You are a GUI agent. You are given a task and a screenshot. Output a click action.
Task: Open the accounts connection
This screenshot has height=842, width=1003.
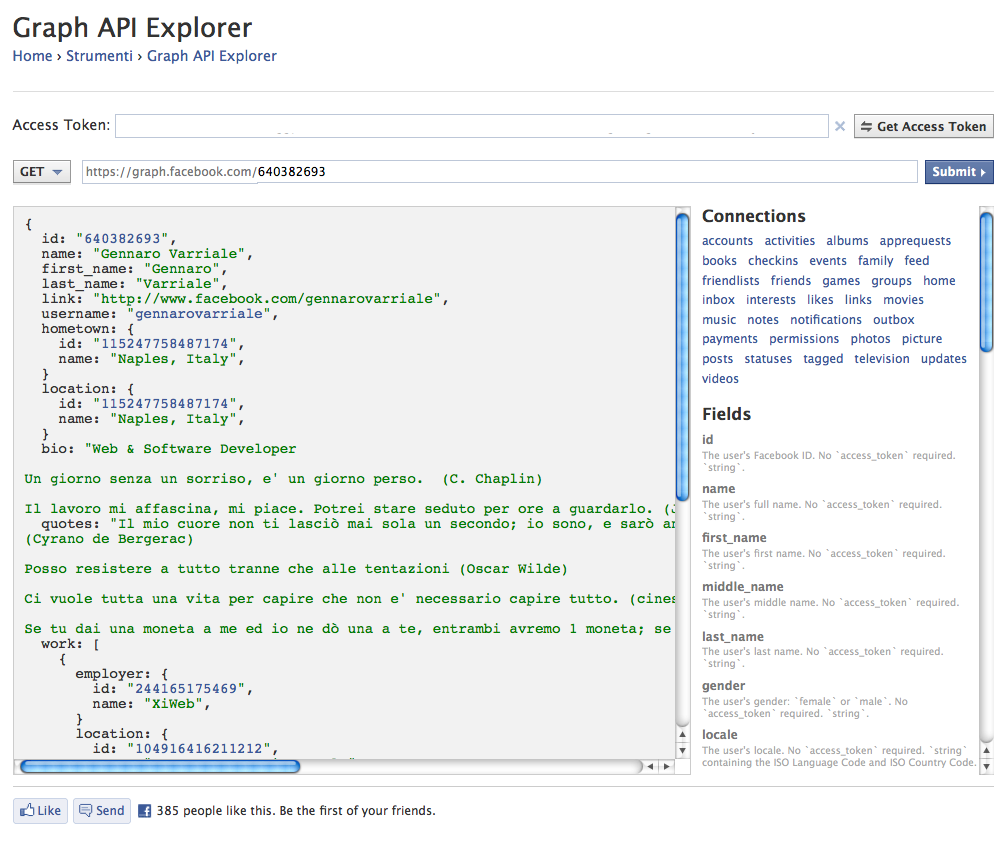click(727, 241)
